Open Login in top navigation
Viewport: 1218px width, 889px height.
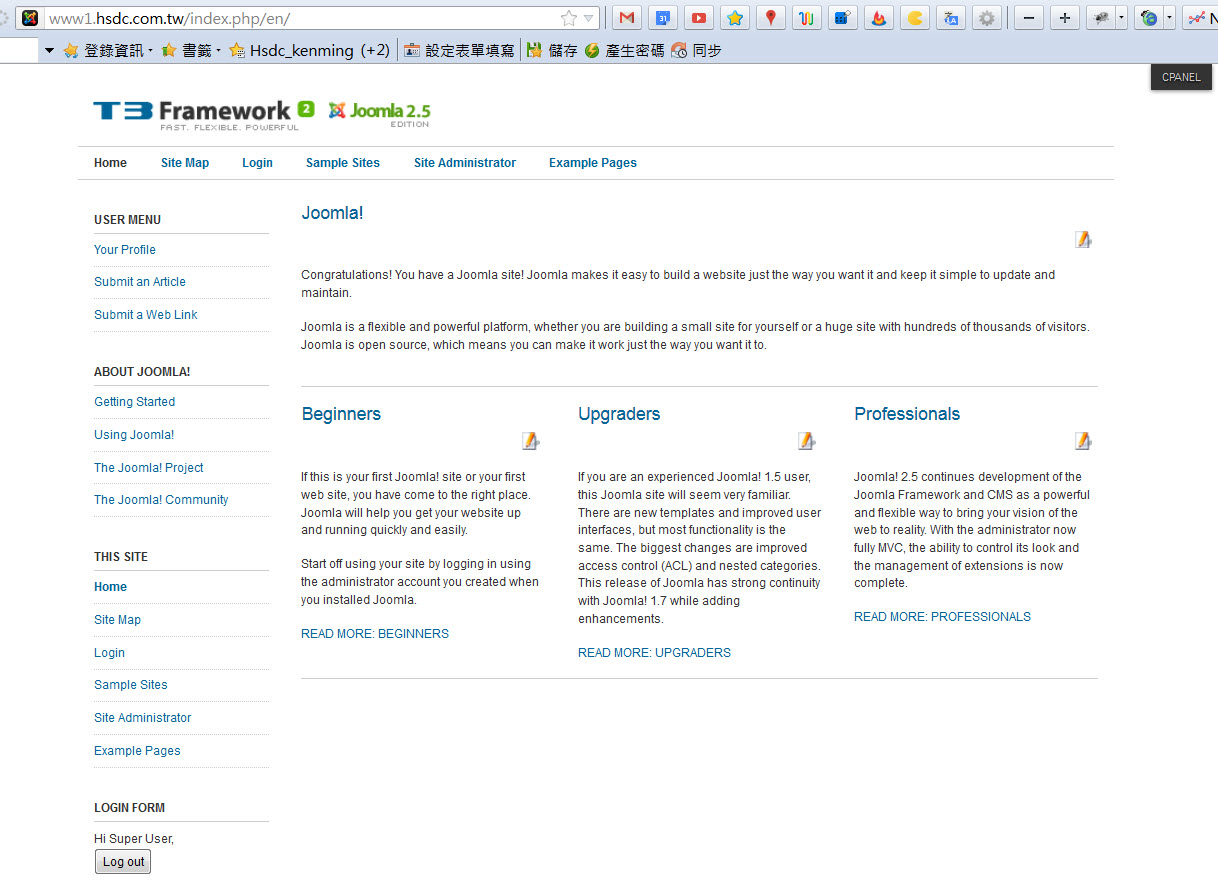pyautogui.click(x=257, y=163)
